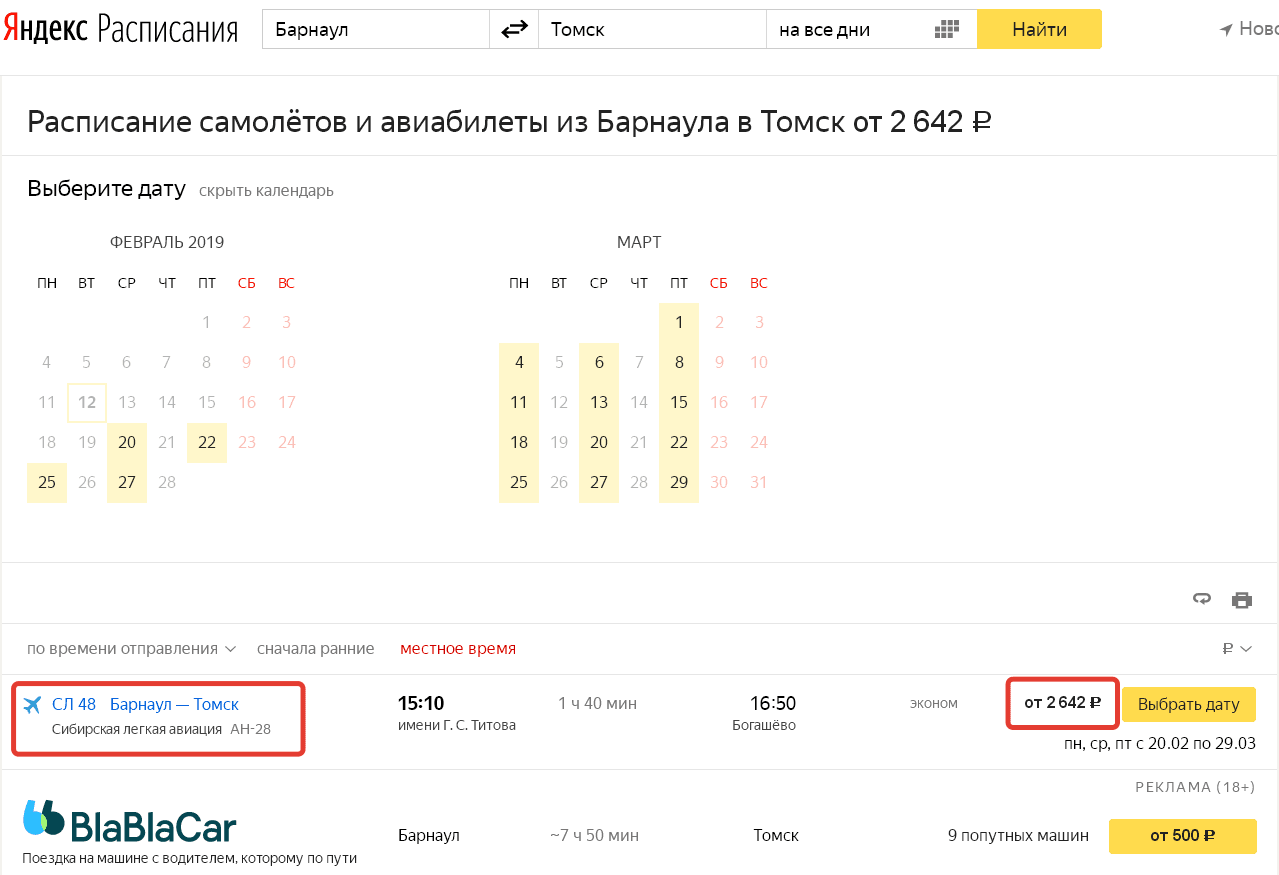1279x875 pixels.
Task: Select March 29 in the calendar
Action: (x=679, y=483)
